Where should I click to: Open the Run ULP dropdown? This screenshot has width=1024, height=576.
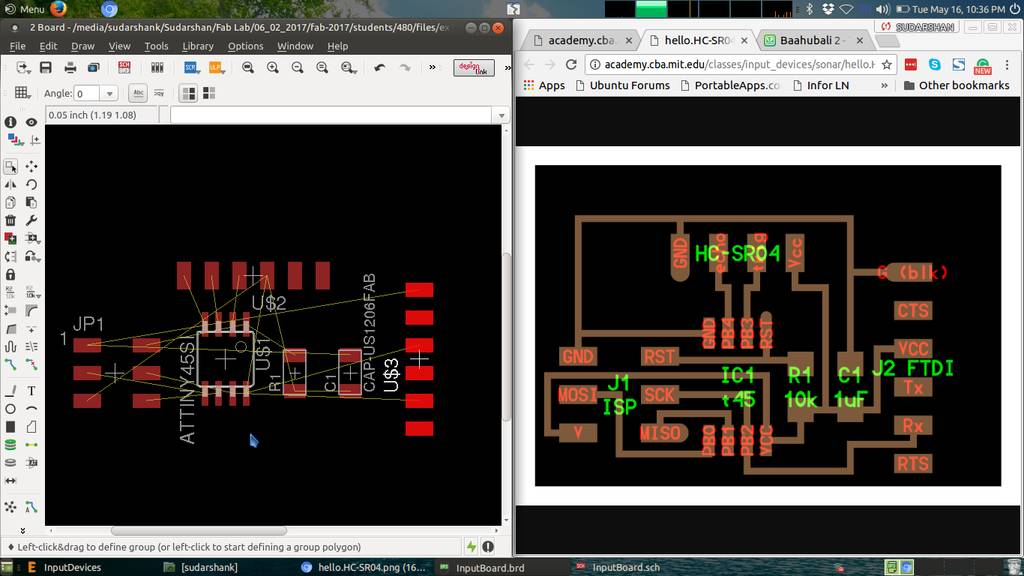click(x=216, y=67)
